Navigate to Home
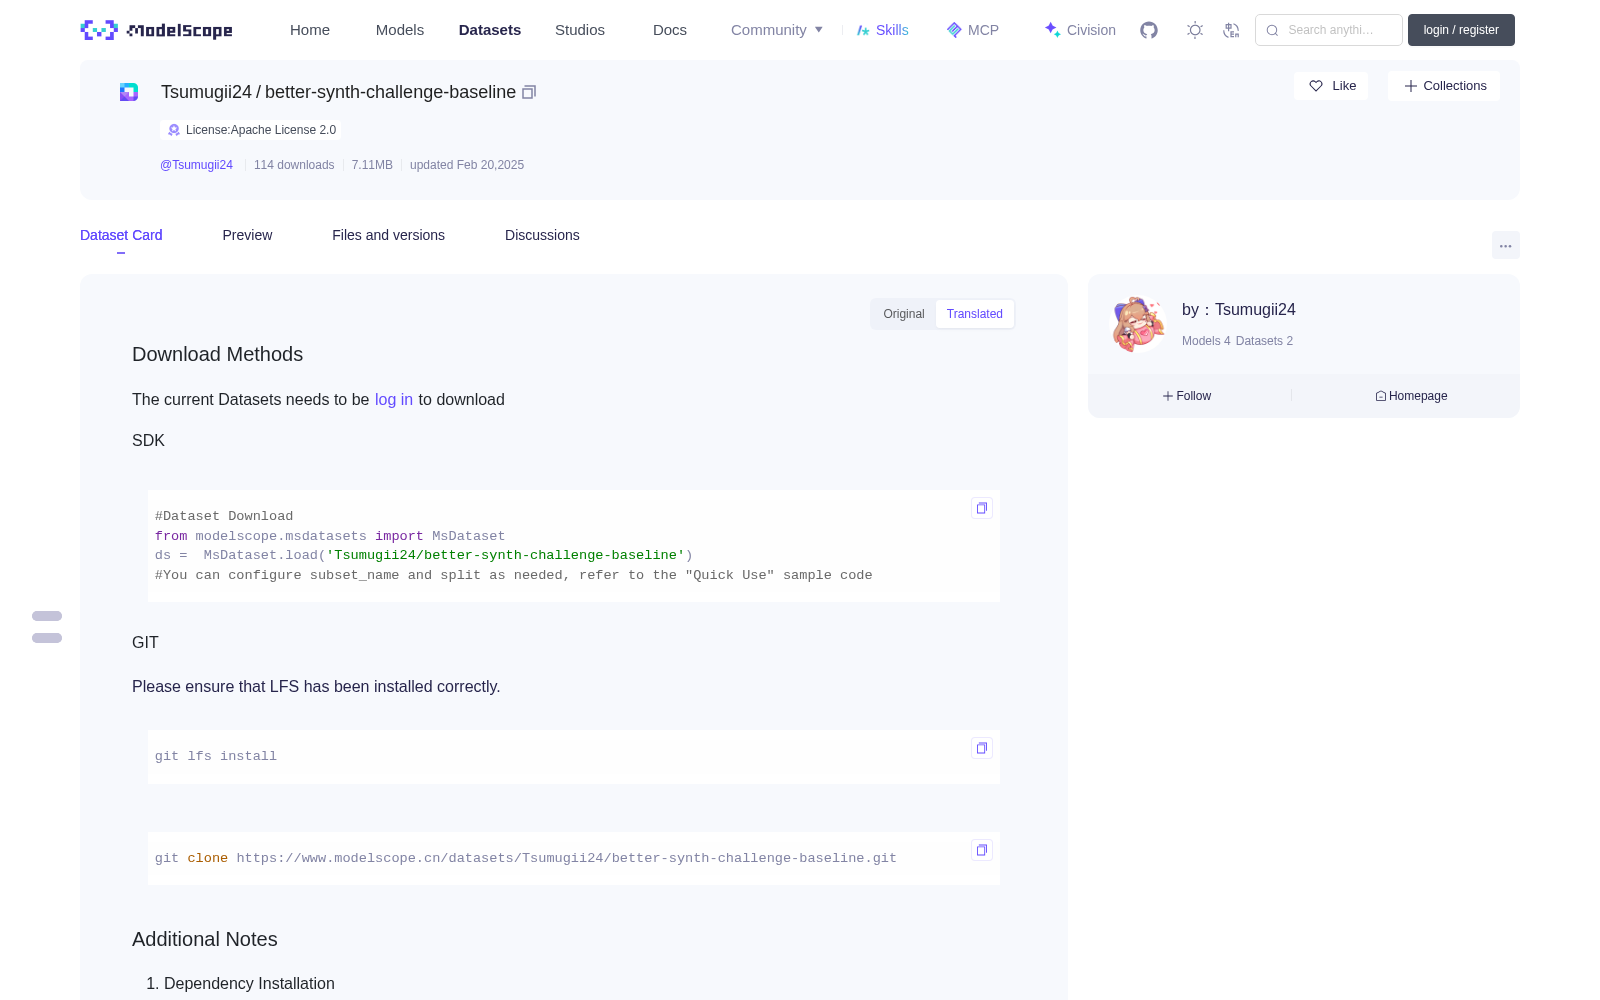The image size is (1600, 1000). pos(310,30)
